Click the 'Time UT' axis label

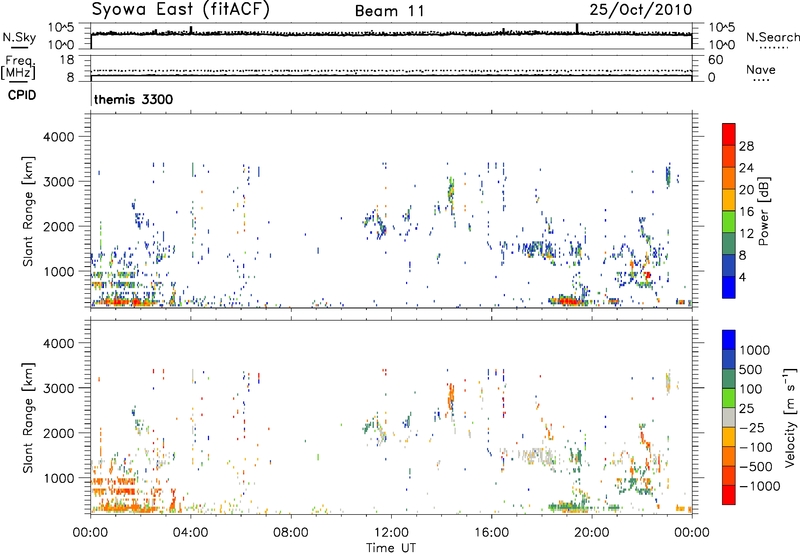391,548
